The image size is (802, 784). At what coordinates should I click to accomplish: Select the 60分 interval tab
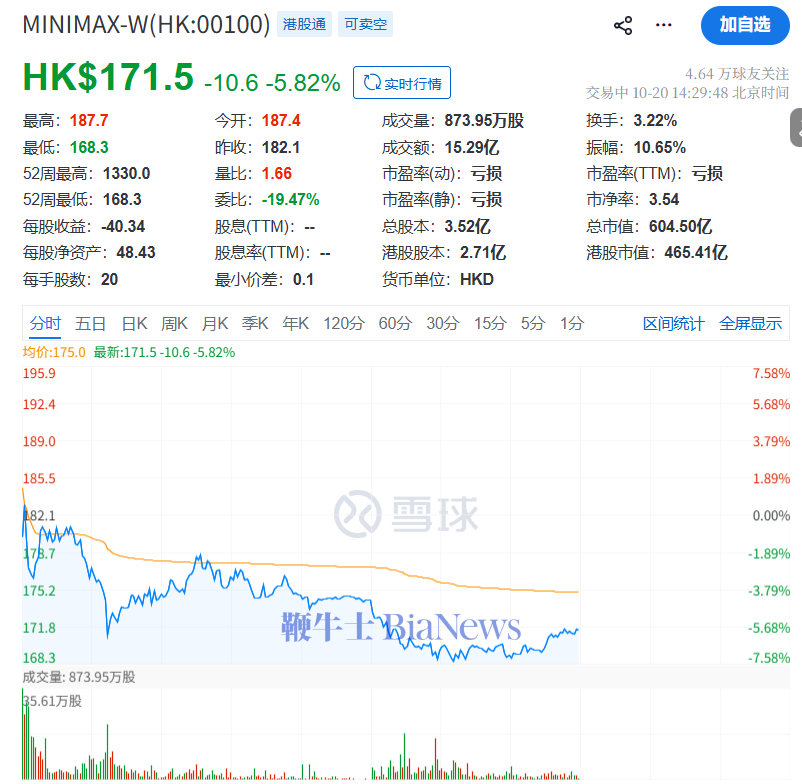tap(395, 323)
